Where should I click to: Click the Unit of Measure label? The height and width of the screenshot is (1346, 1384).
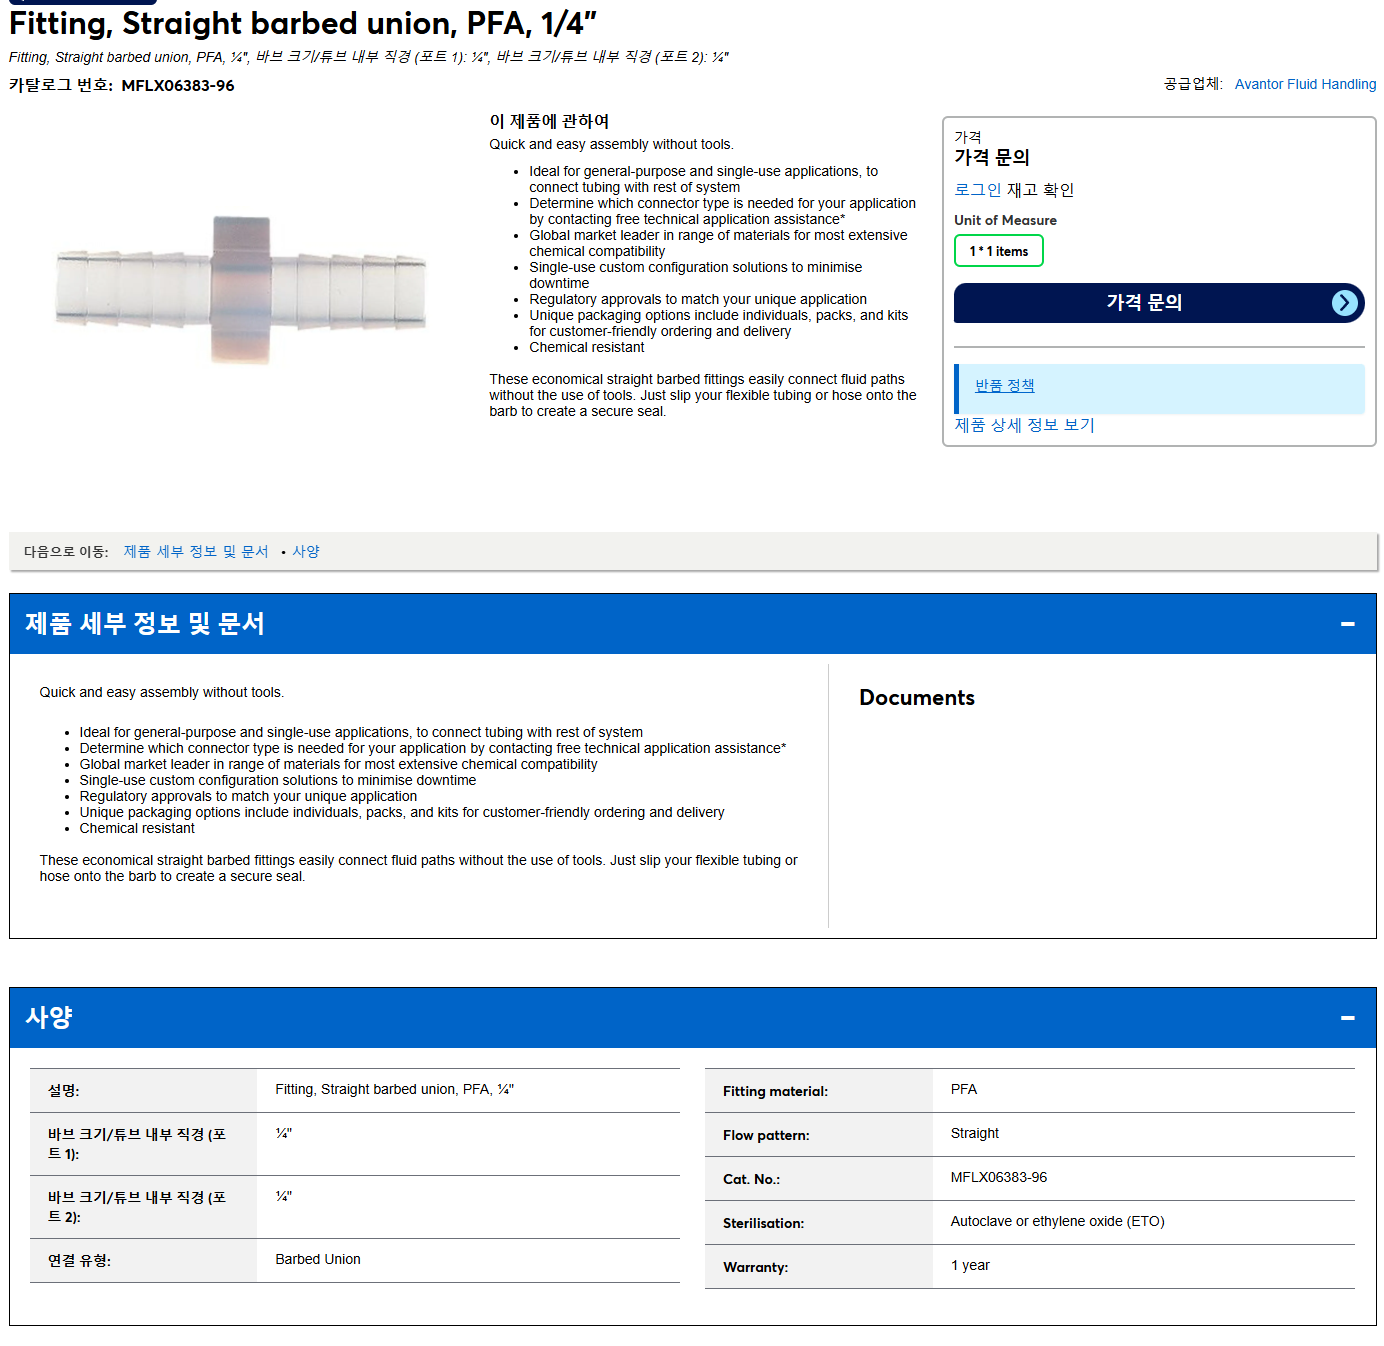click(x=1005, y=220)
